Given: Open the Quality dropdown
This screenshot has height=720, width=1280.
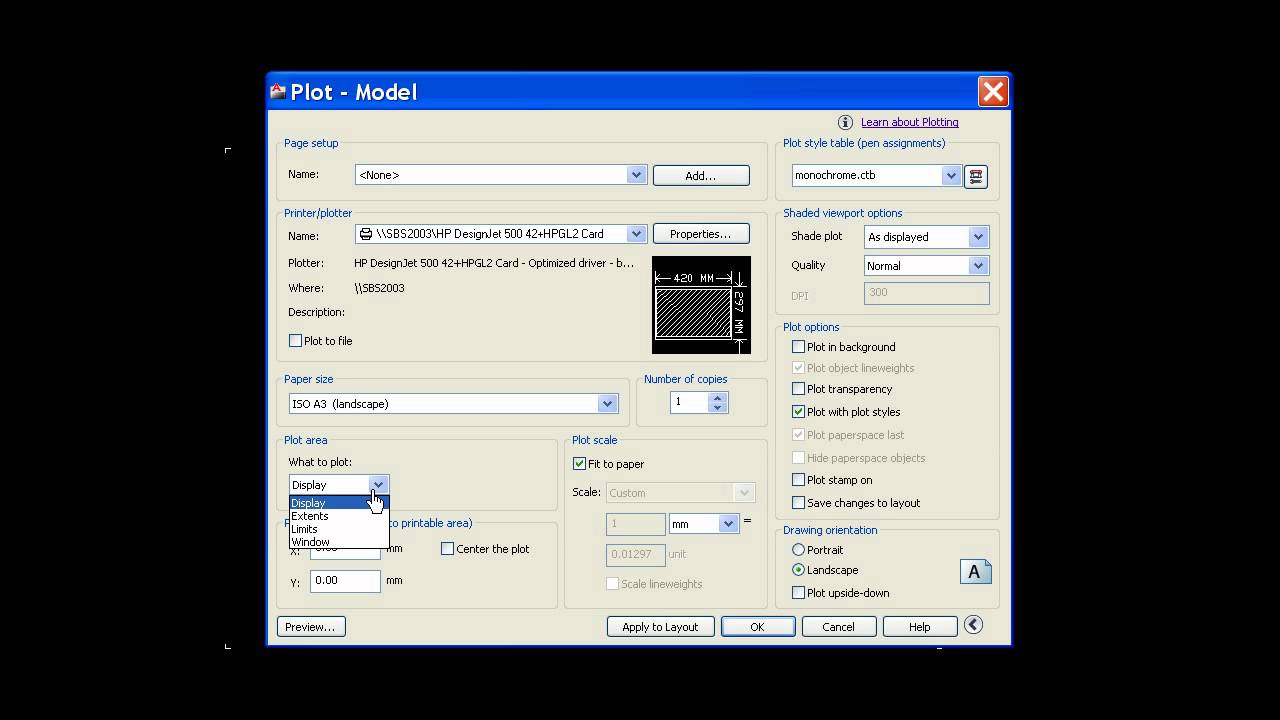Looking at the screenshot, I should (x=977, y=266).
